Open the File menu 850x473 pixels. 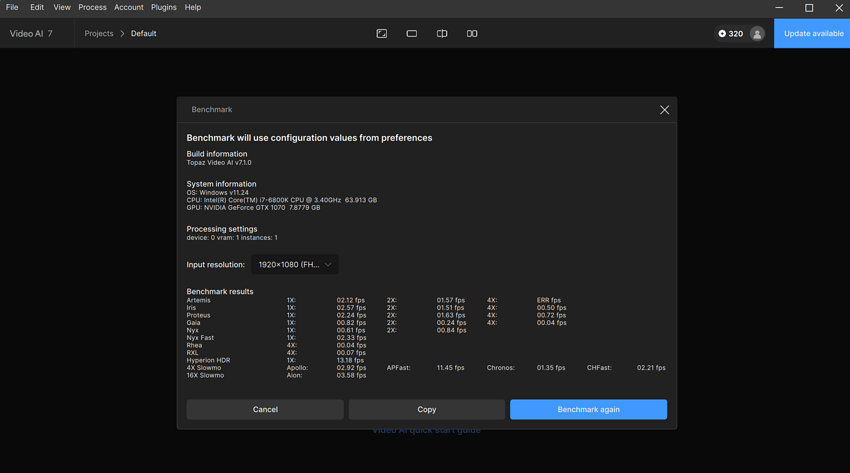12,8
